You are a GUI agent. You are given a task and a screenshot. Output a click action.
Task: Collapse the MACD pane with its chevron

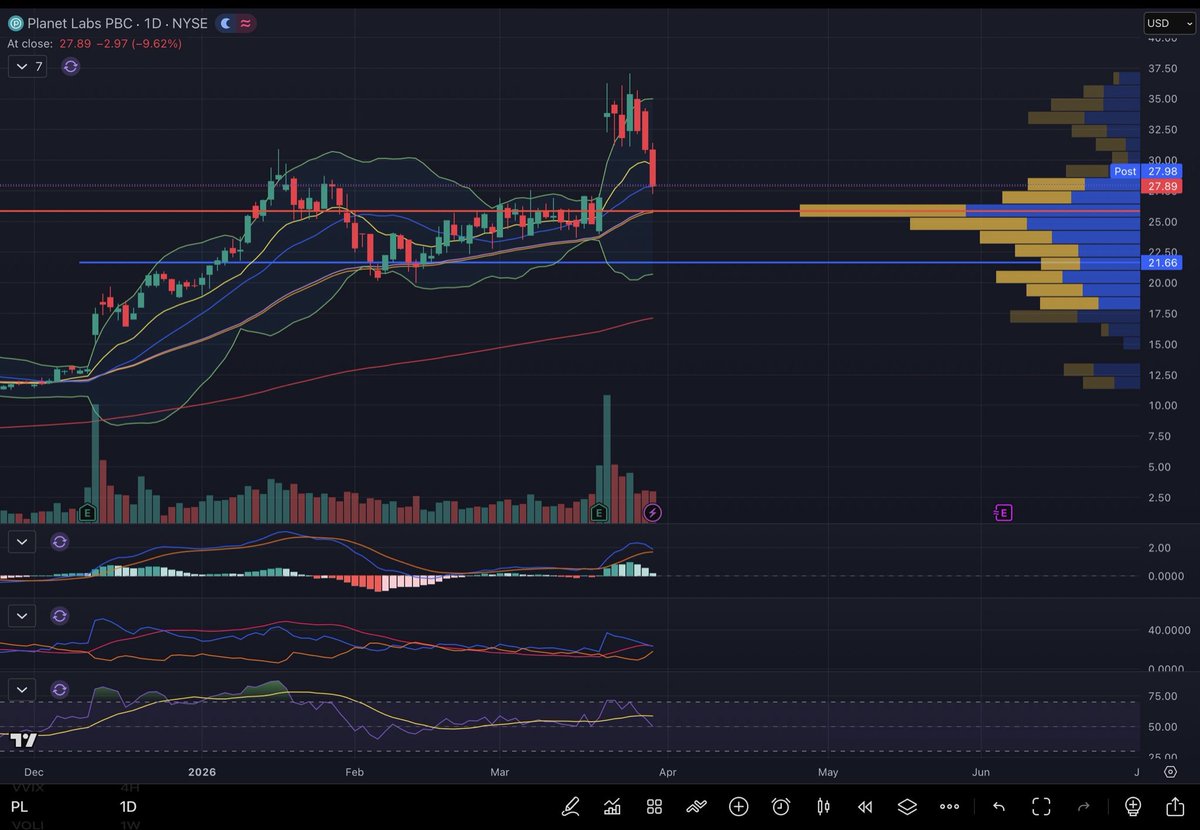(x=22, y=541)
